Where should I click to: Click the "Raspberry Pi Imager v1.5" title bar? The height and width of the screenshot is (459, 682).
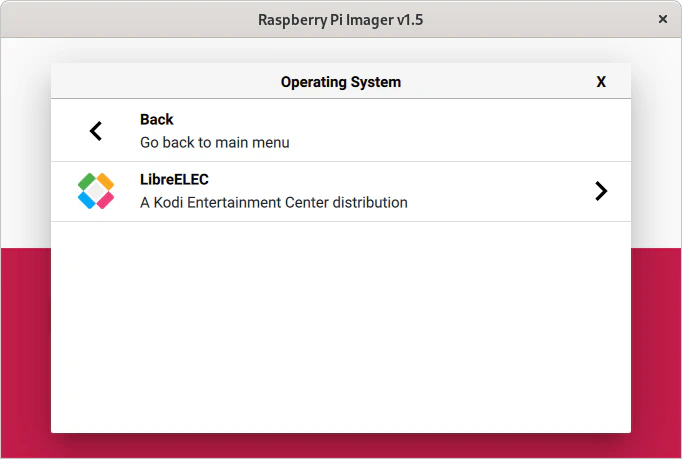(x=341, y=20)
